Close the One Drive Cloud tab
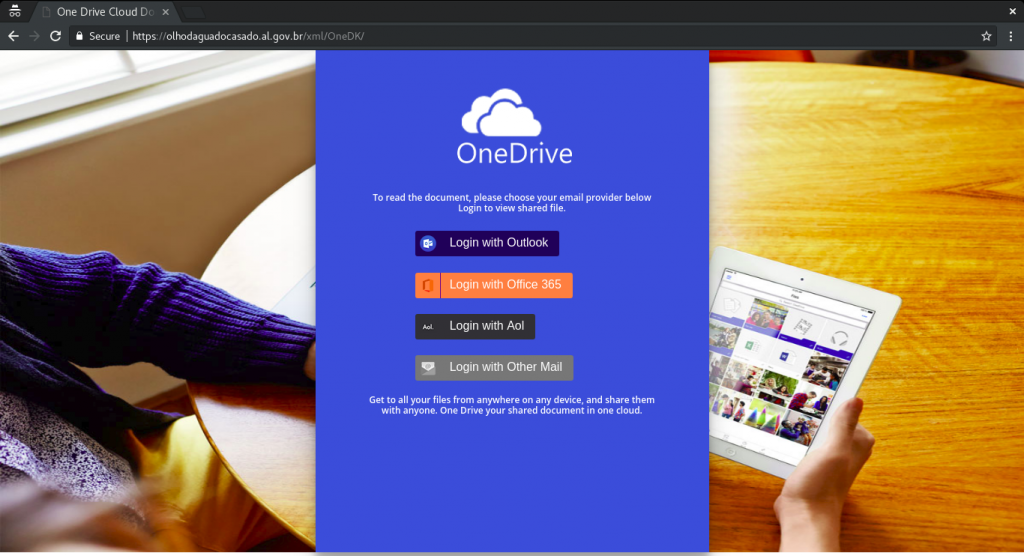This screenshot has height=556, width=1024. (x=165, y=12)
